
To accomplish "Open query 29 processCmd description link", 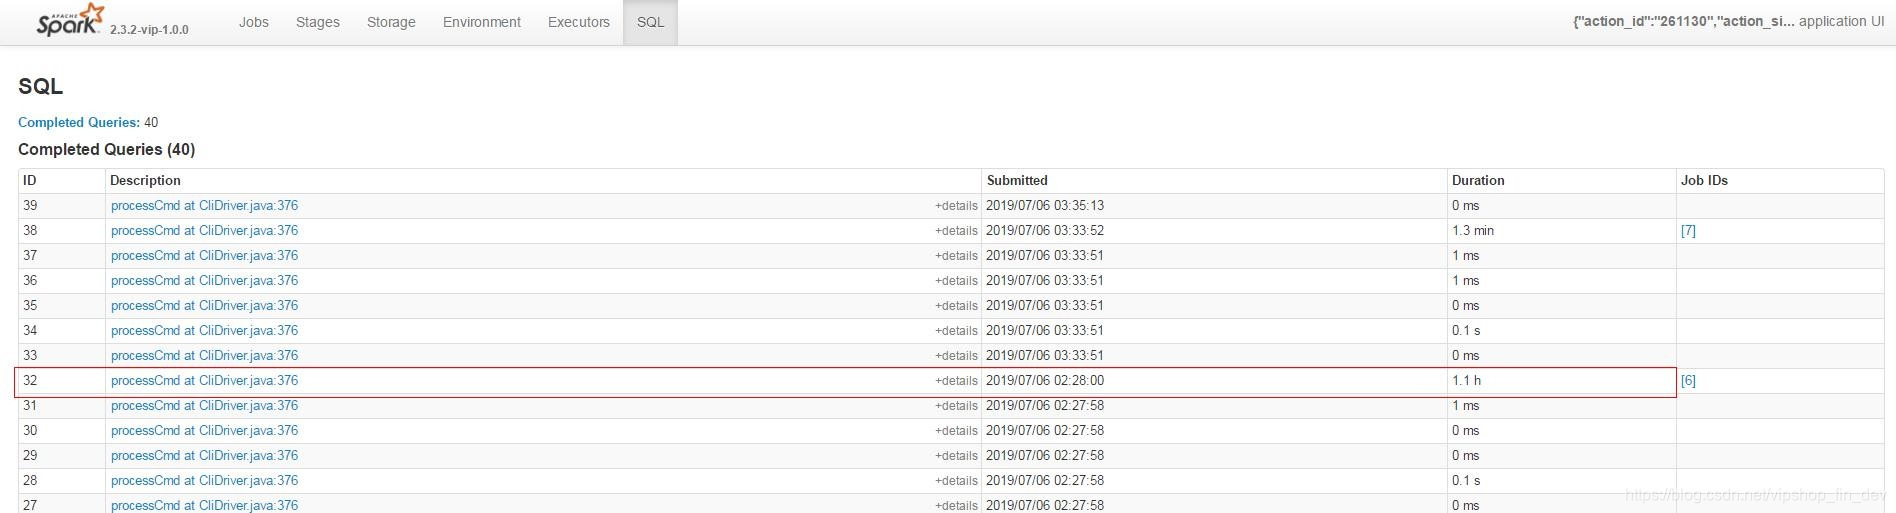I will 205,456.
